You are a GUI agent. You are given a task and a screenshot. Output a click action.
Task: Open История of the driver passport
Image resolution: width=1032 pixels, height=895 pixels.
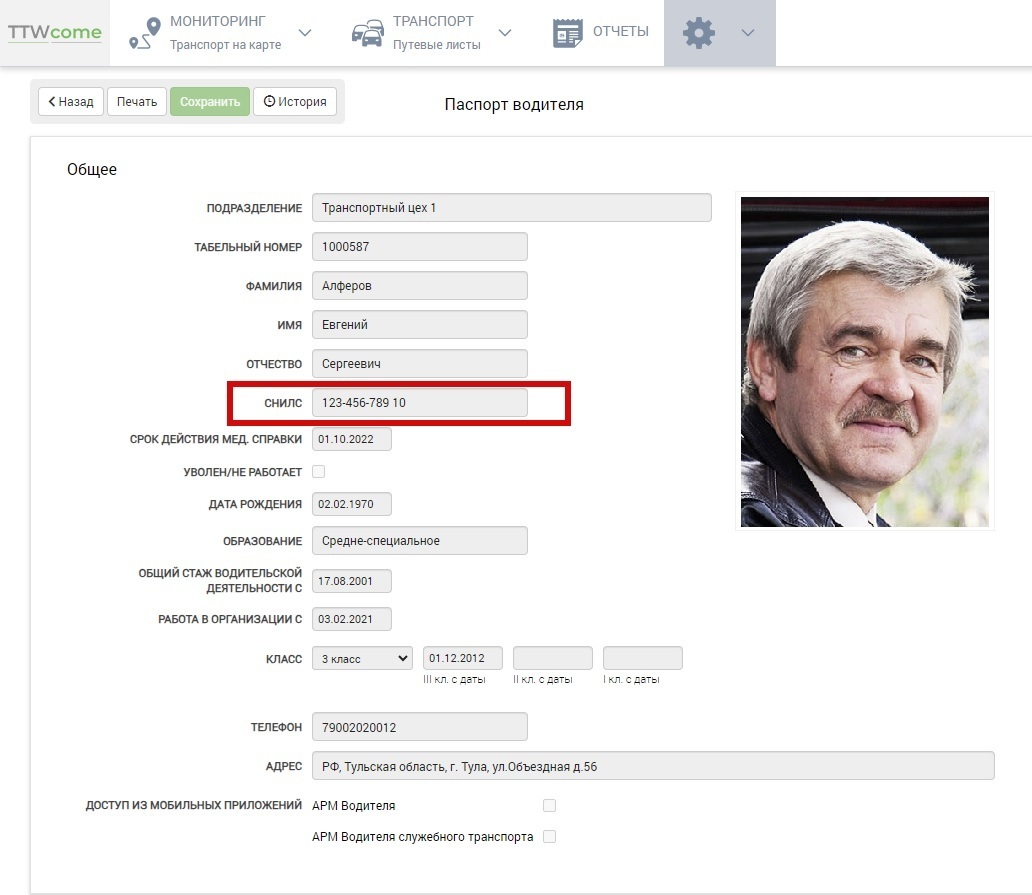pyautogui.click(x=296, y=101)
